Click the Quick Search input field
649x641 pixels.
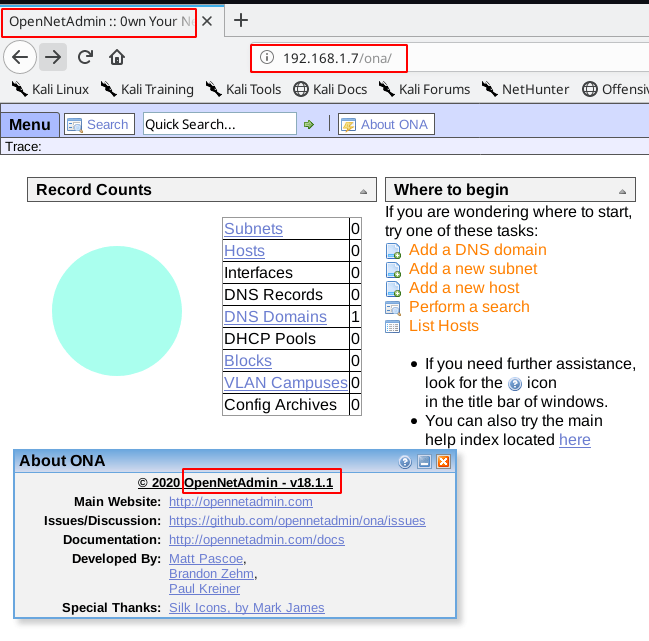click(x=220, y=124)
